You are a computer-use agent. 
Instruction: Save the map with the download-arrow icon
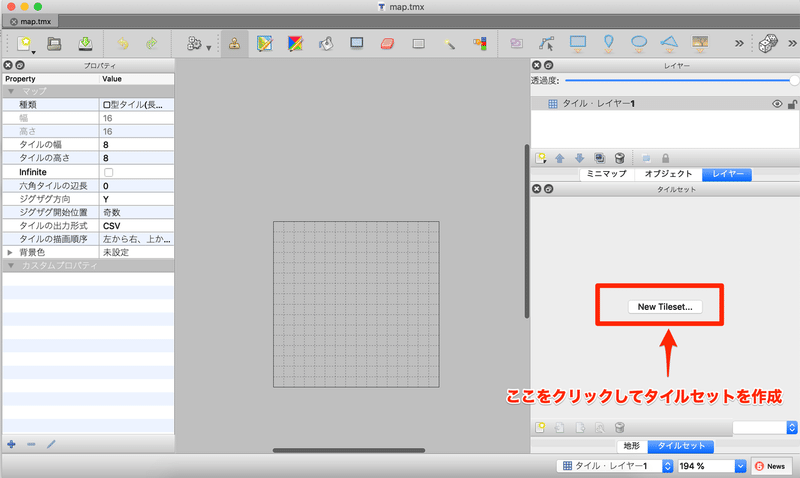[x=85, y=43]
